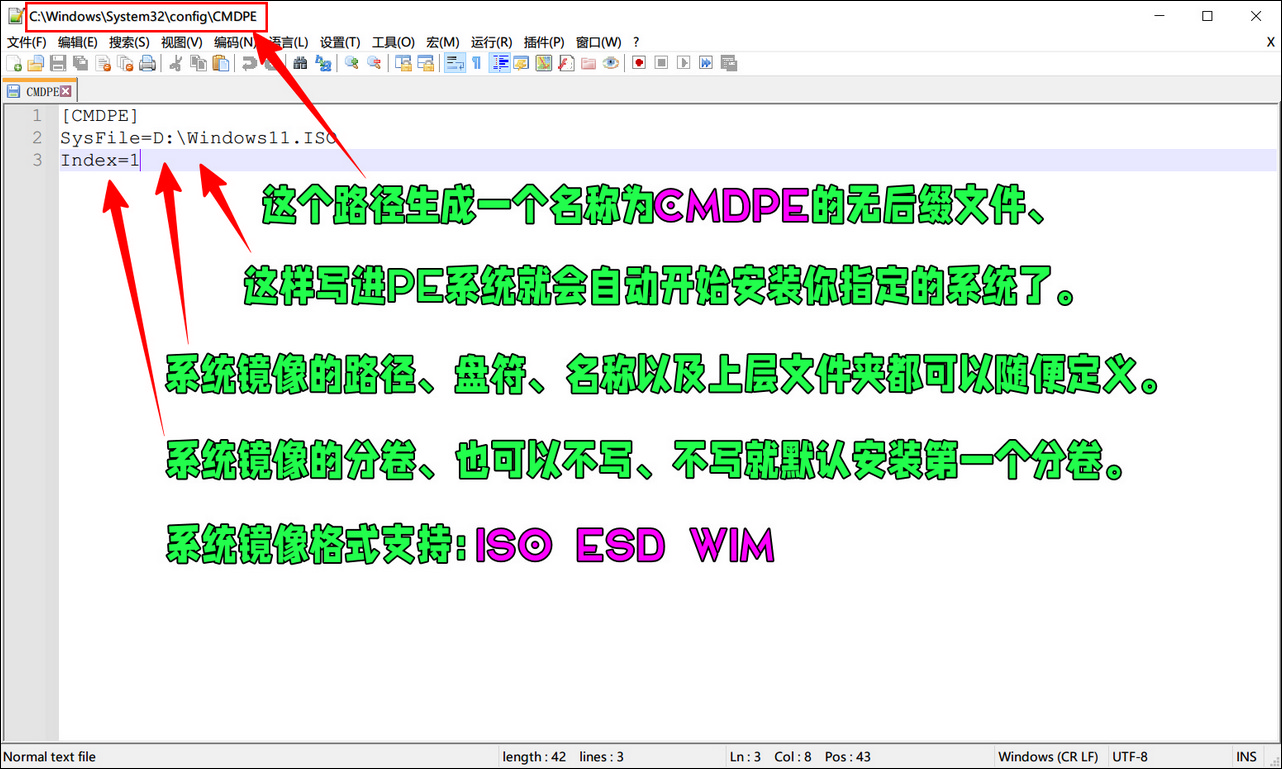Zoom in using the magnifier plus icon

coord(352,63)
